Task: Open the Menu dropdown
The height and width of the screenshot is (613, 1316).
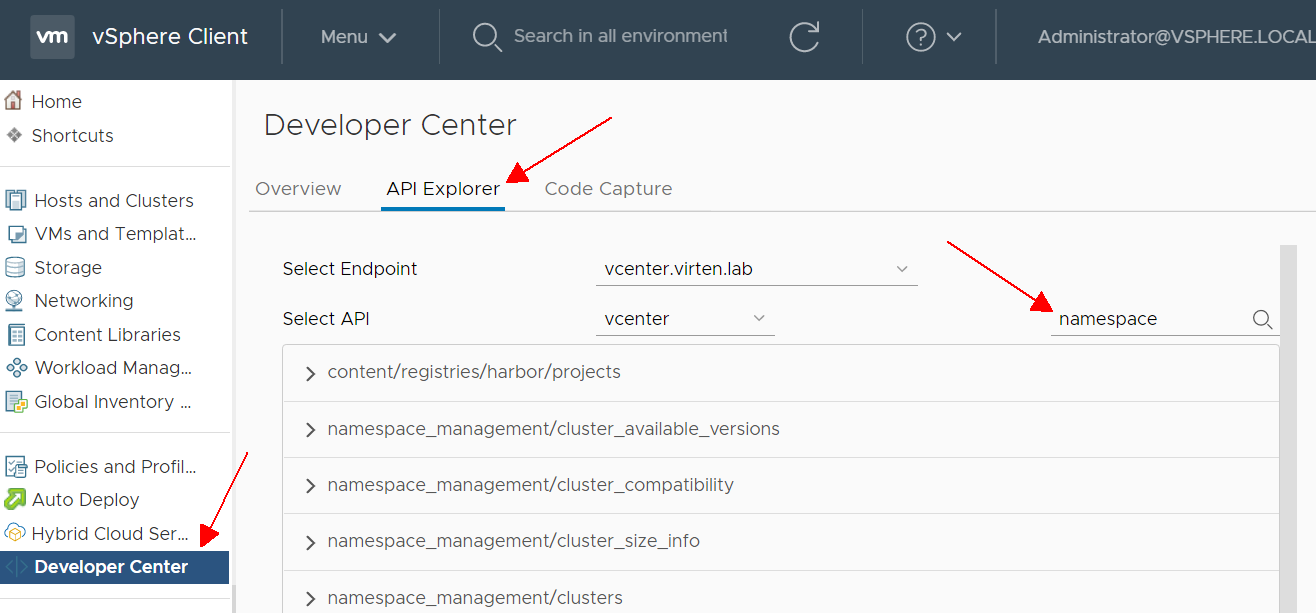Action: pyautogui.click(x=358, y=37)
